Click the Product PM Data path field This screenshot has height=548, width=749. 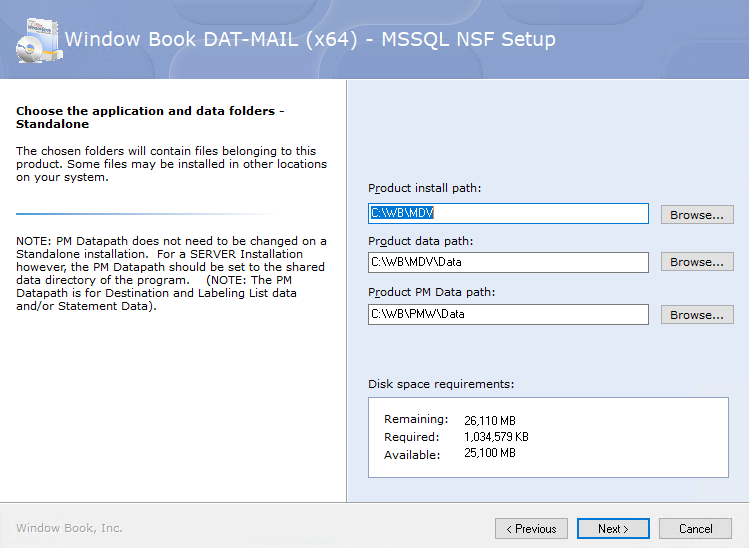(508, 314)
